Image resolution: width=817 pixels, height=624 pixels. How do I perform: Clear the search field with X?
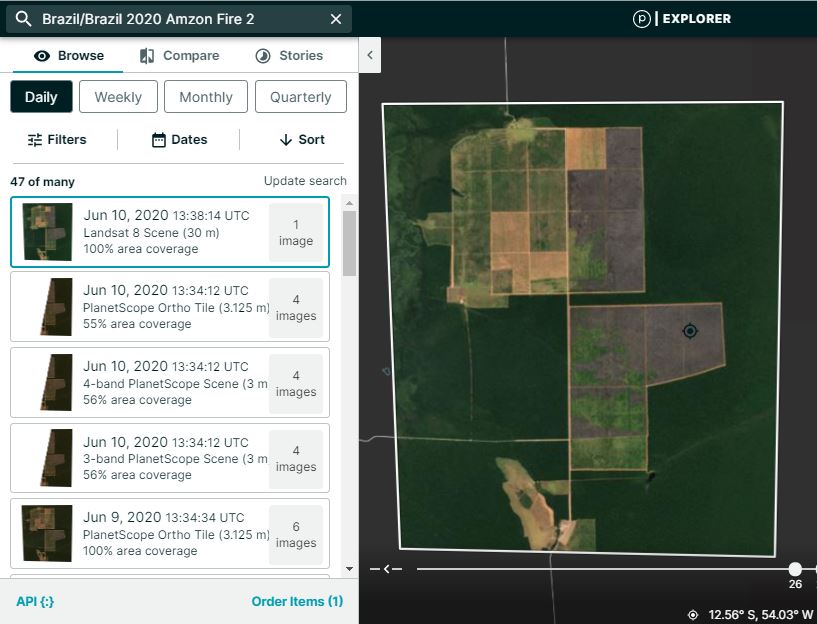(336, 19)
